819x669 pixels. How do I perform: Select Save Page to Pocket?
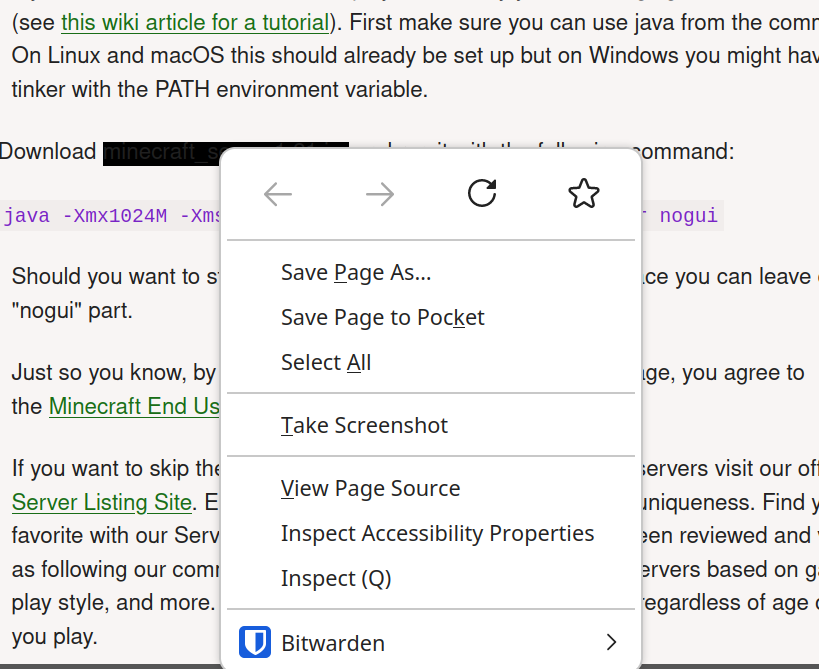(382, 317)
